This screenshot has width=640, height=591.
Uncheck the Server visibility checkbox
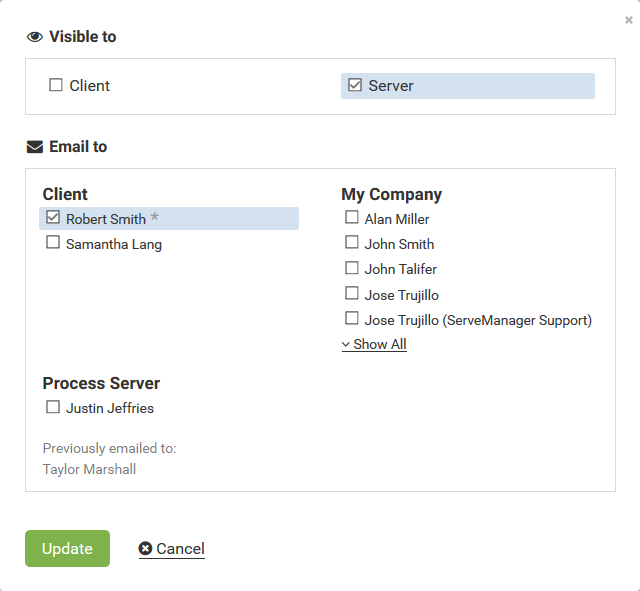click(x=355, y=85)
